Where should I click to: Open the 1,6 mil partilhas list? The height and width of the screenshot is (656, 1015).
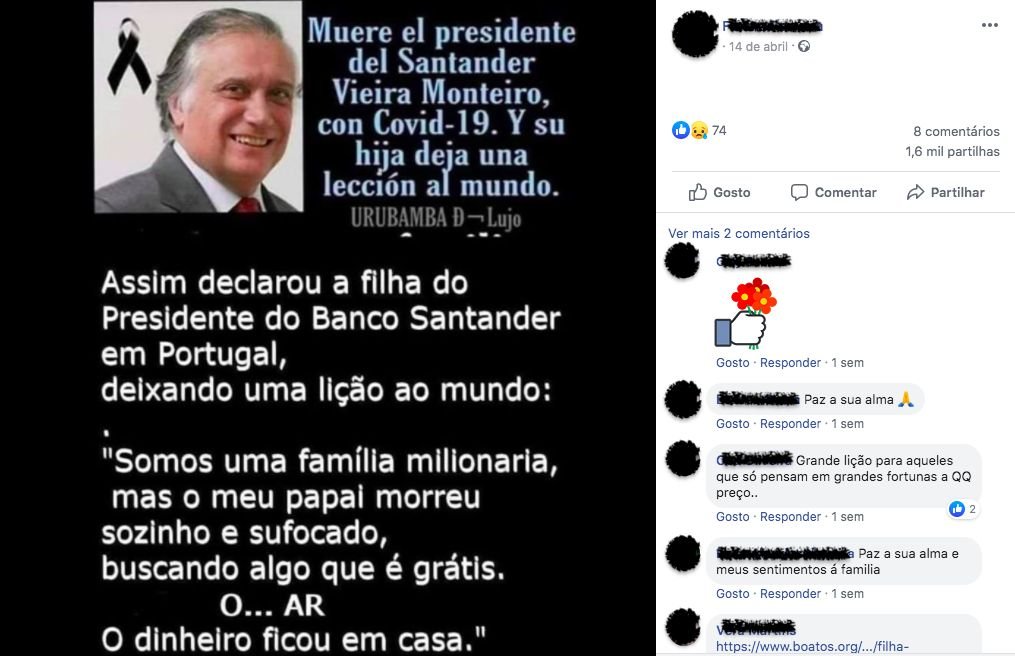click(x=952, y=152)
